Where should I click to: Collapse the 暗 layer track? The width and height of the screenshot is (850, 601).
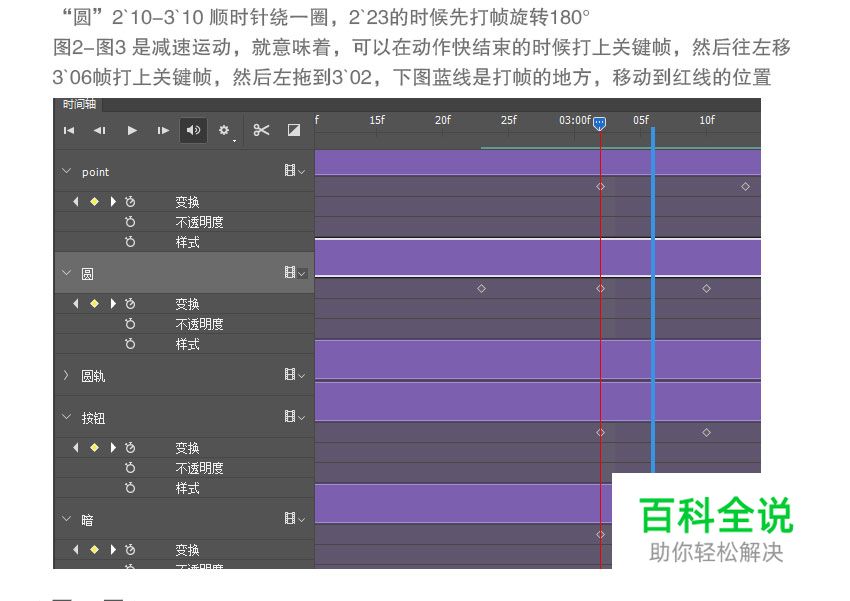[66, 518]
